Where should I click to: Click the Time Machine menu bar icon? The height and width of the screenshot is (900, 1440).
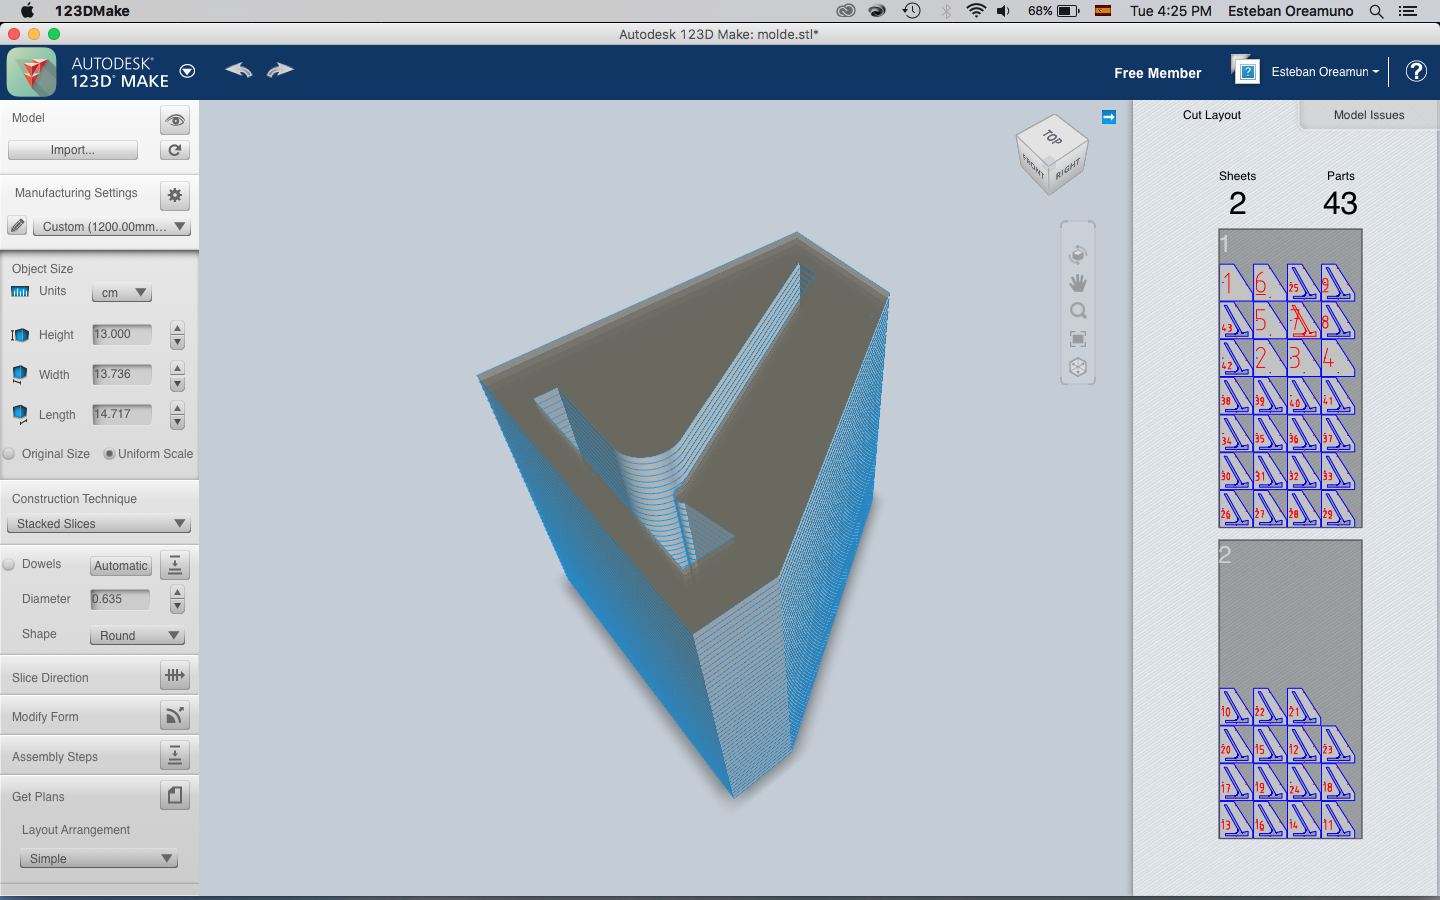[x=912, y=11]
